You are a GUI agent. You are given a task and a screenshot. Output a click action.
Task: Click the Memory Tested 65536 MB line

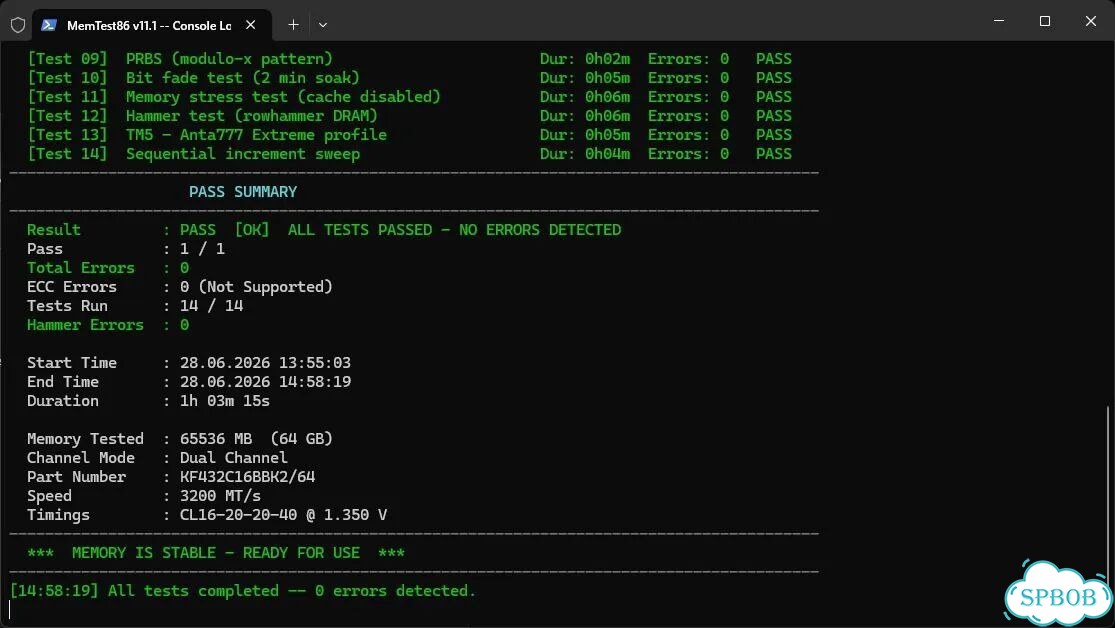pyautogui.click(x=180, y=439)
